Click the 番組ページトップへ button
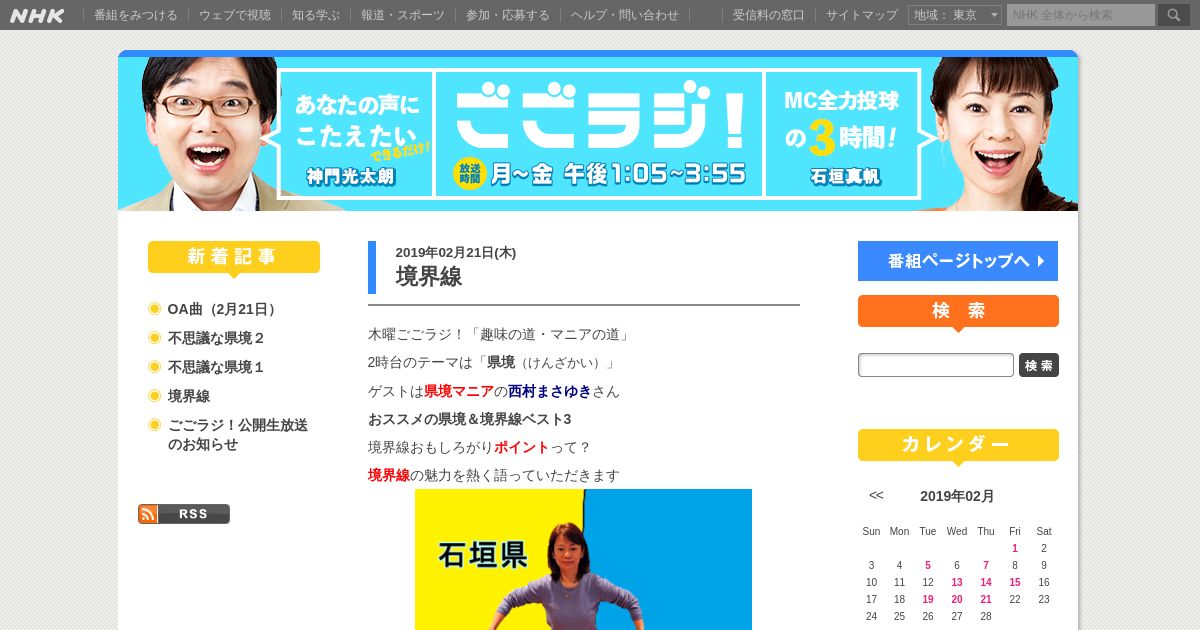This screenshot has width=1200, height=630. 958,261
